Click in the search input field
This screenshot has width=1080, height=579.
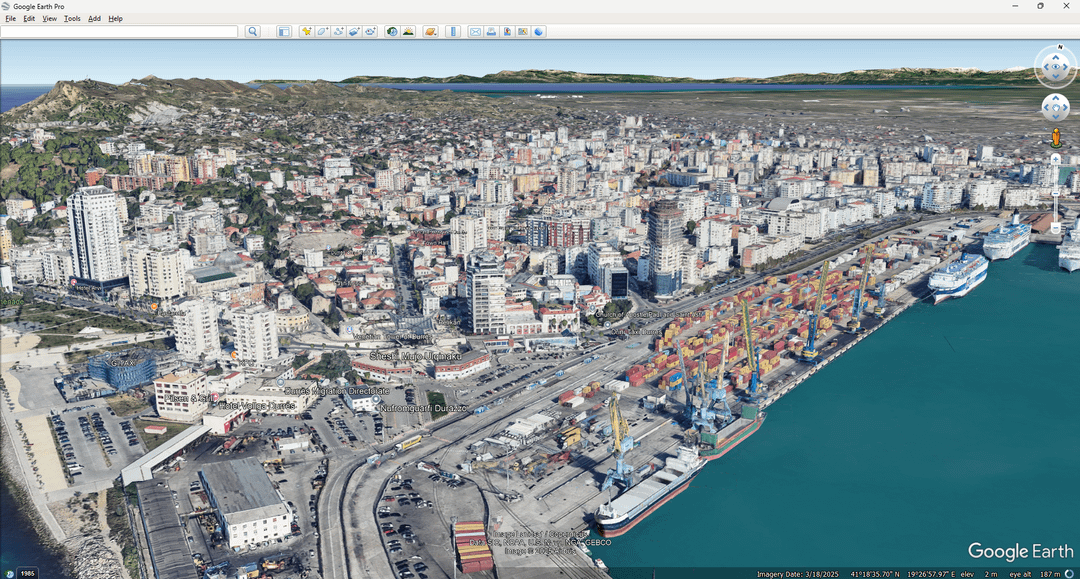coord(120,32)
